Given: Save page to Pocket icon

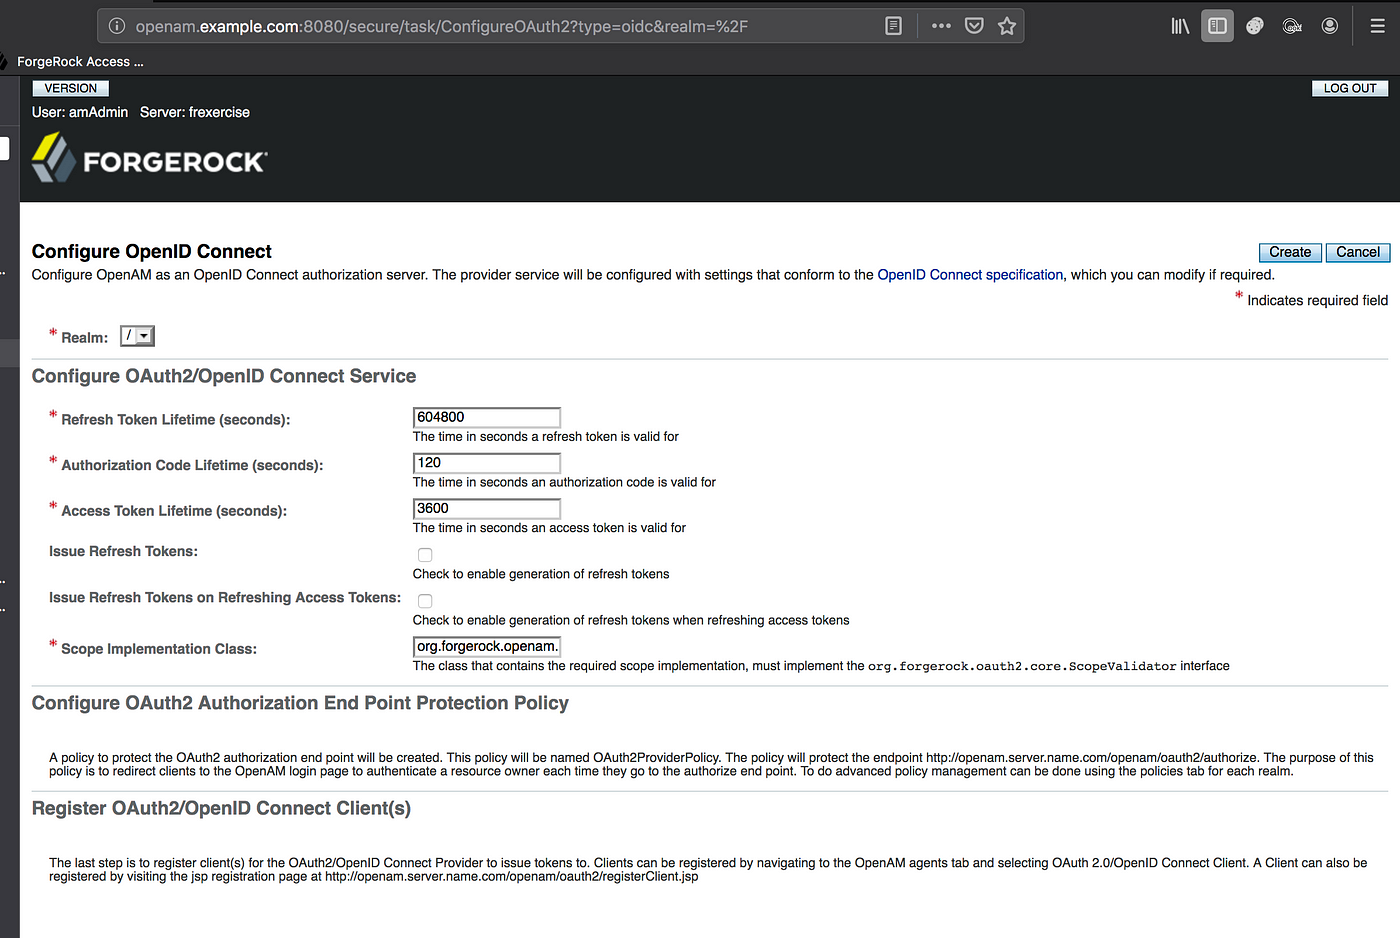Looking at the screenshot, I should (x=974, y=26).
